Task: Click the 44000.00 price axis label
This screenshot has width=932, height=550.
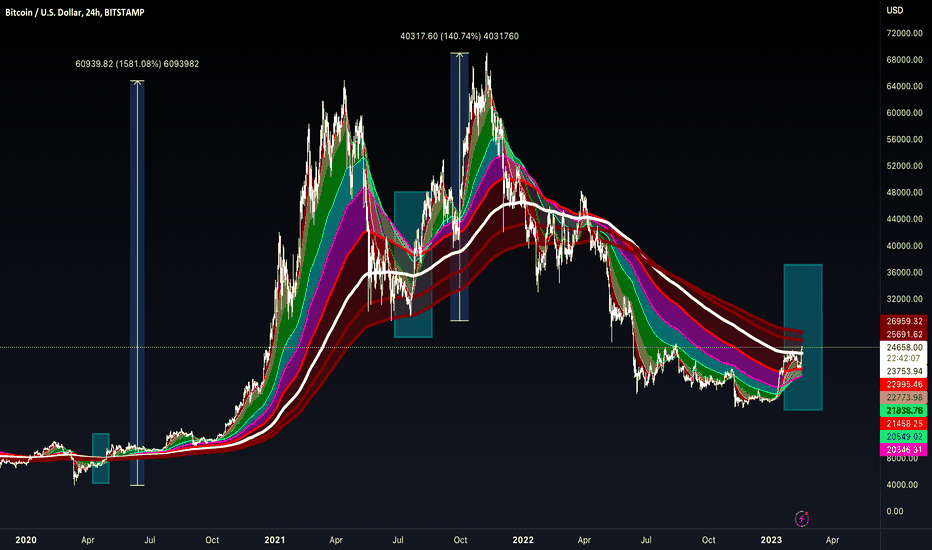Action: (904, 219)
